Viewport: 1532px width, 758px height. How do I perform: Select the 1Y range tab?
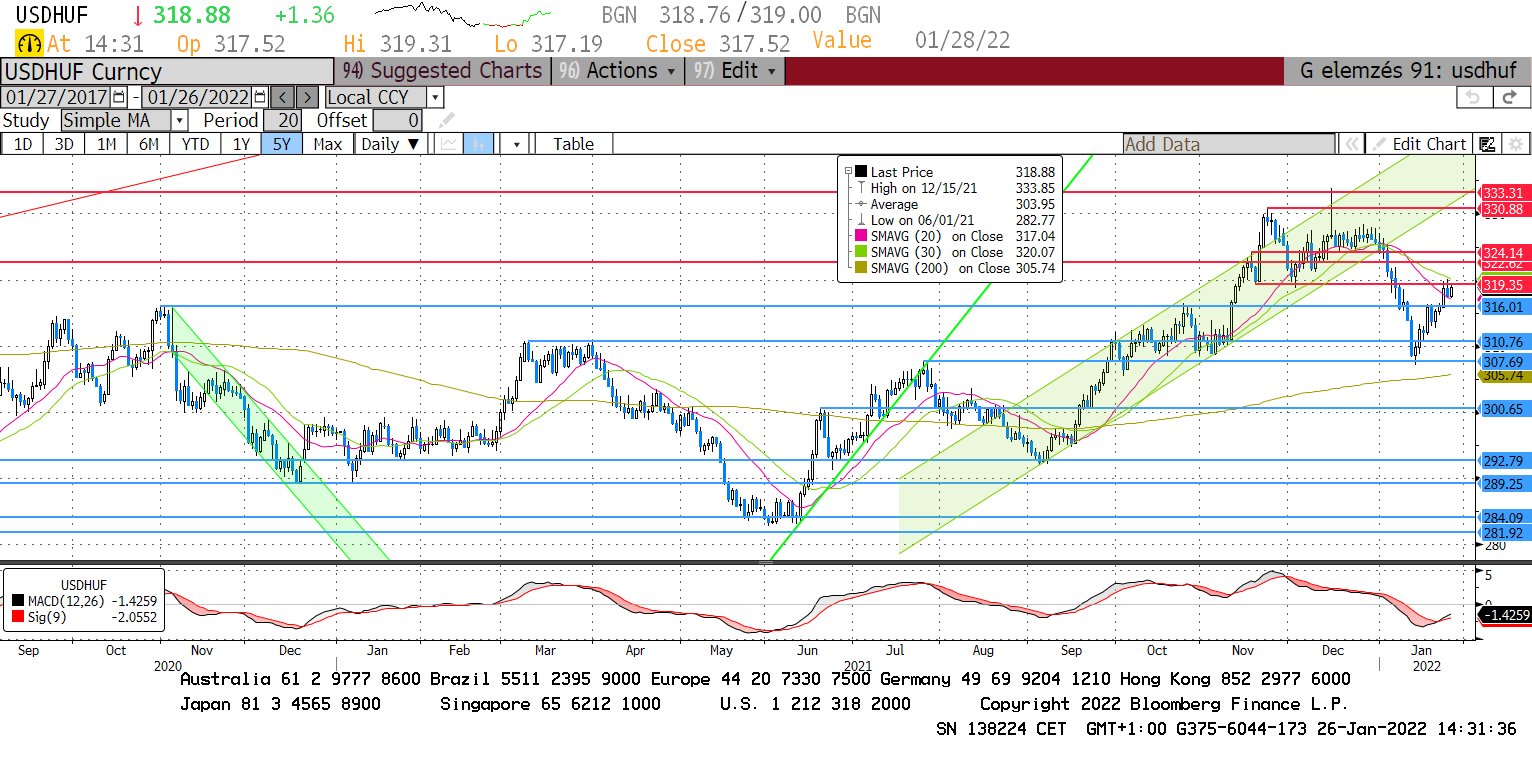coord(241,144)
